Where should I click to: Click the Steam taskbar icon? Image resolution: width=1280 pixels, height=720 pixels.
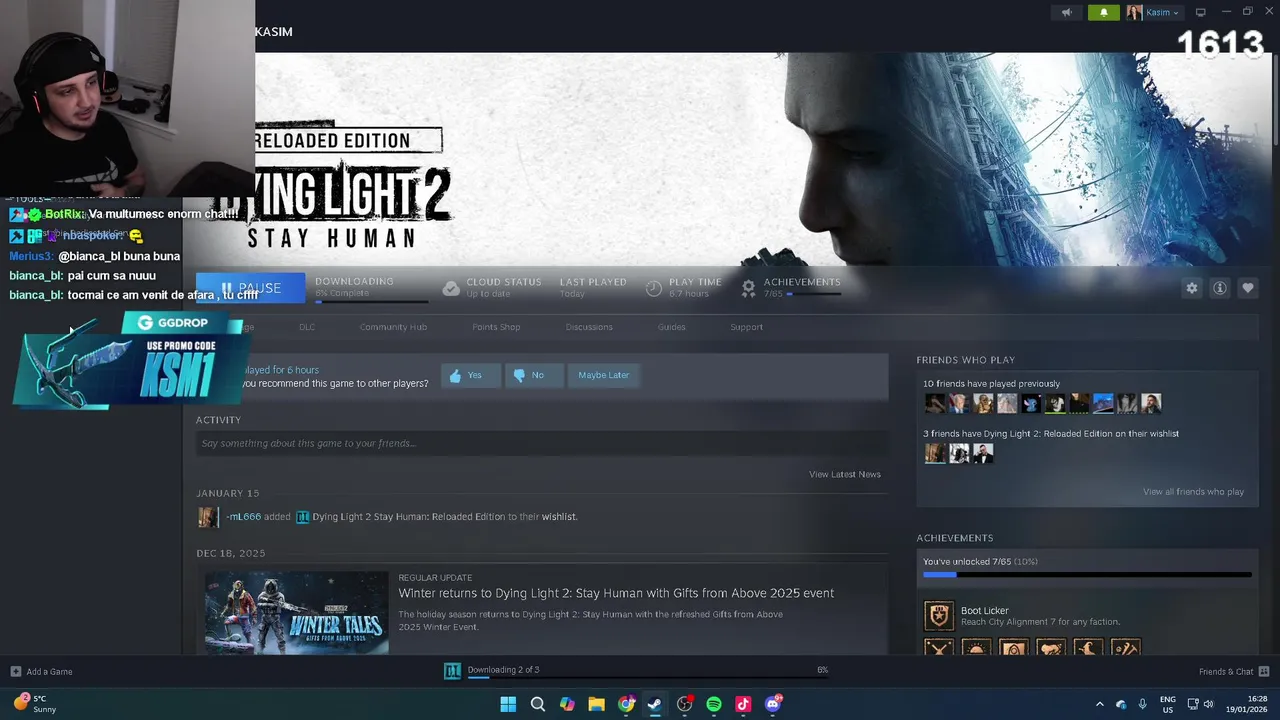click(x=655, y=704)
